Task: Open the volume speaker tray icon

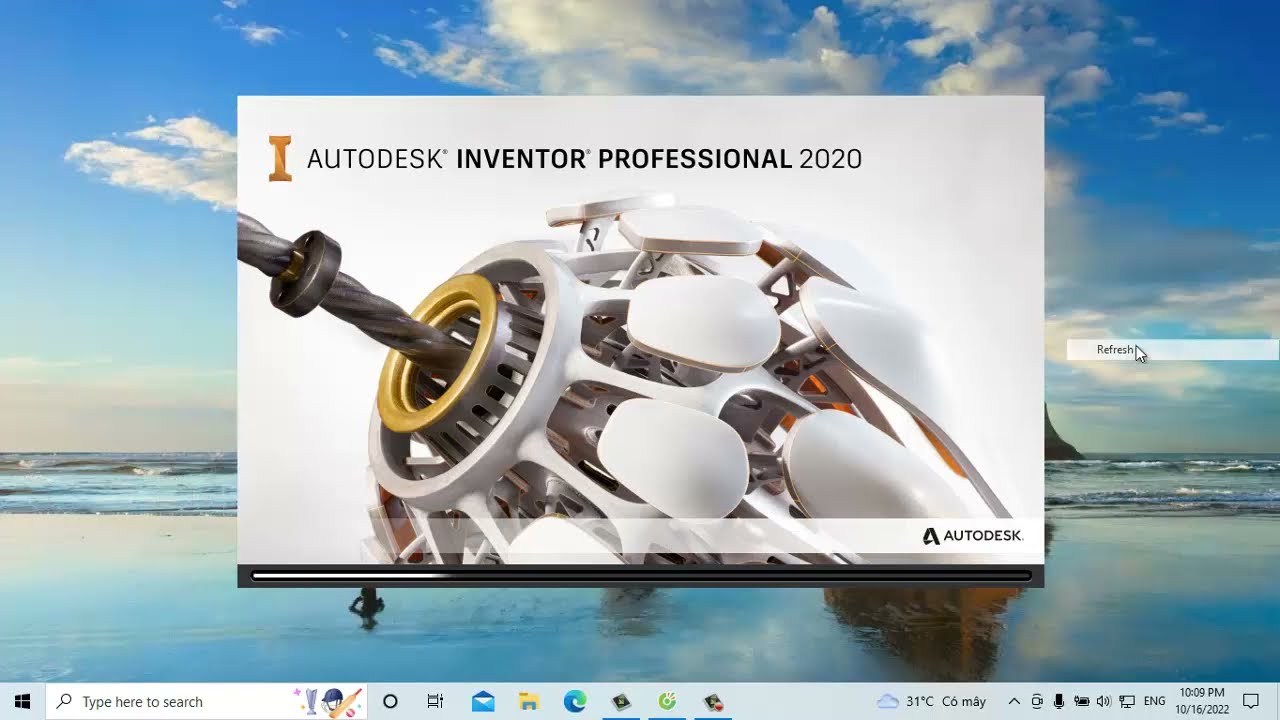Action: (1104, 701)
